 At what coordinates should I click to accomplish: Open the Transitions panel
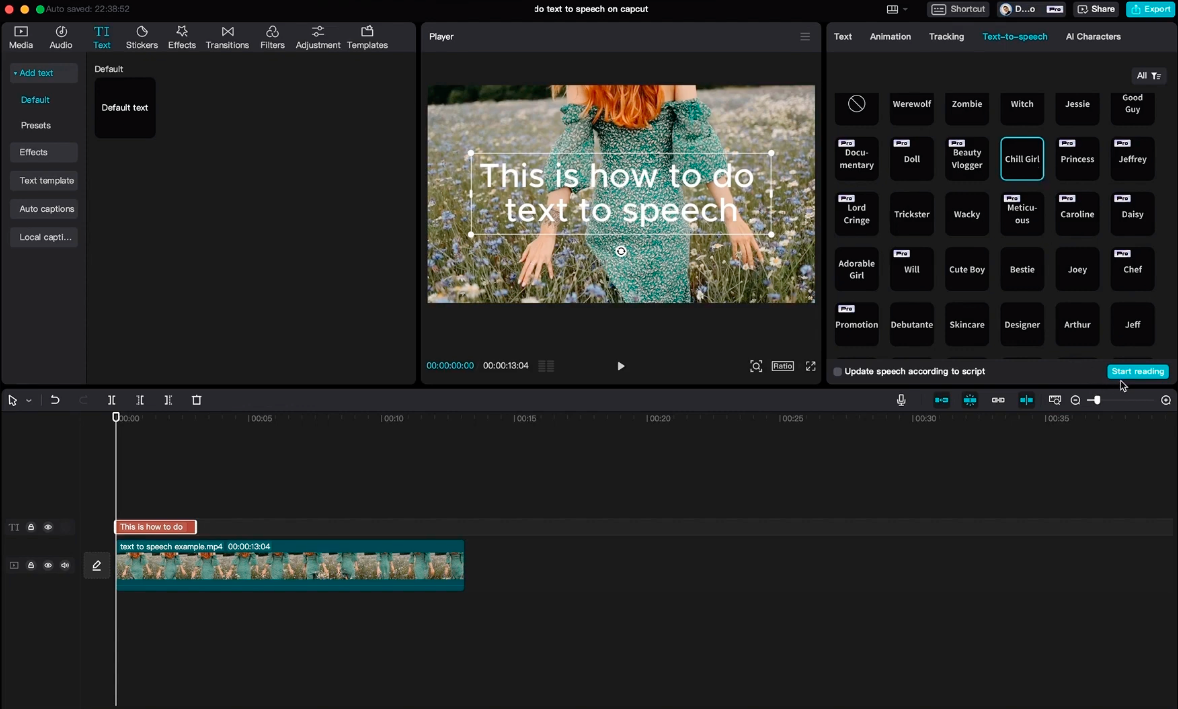[226, 37]
